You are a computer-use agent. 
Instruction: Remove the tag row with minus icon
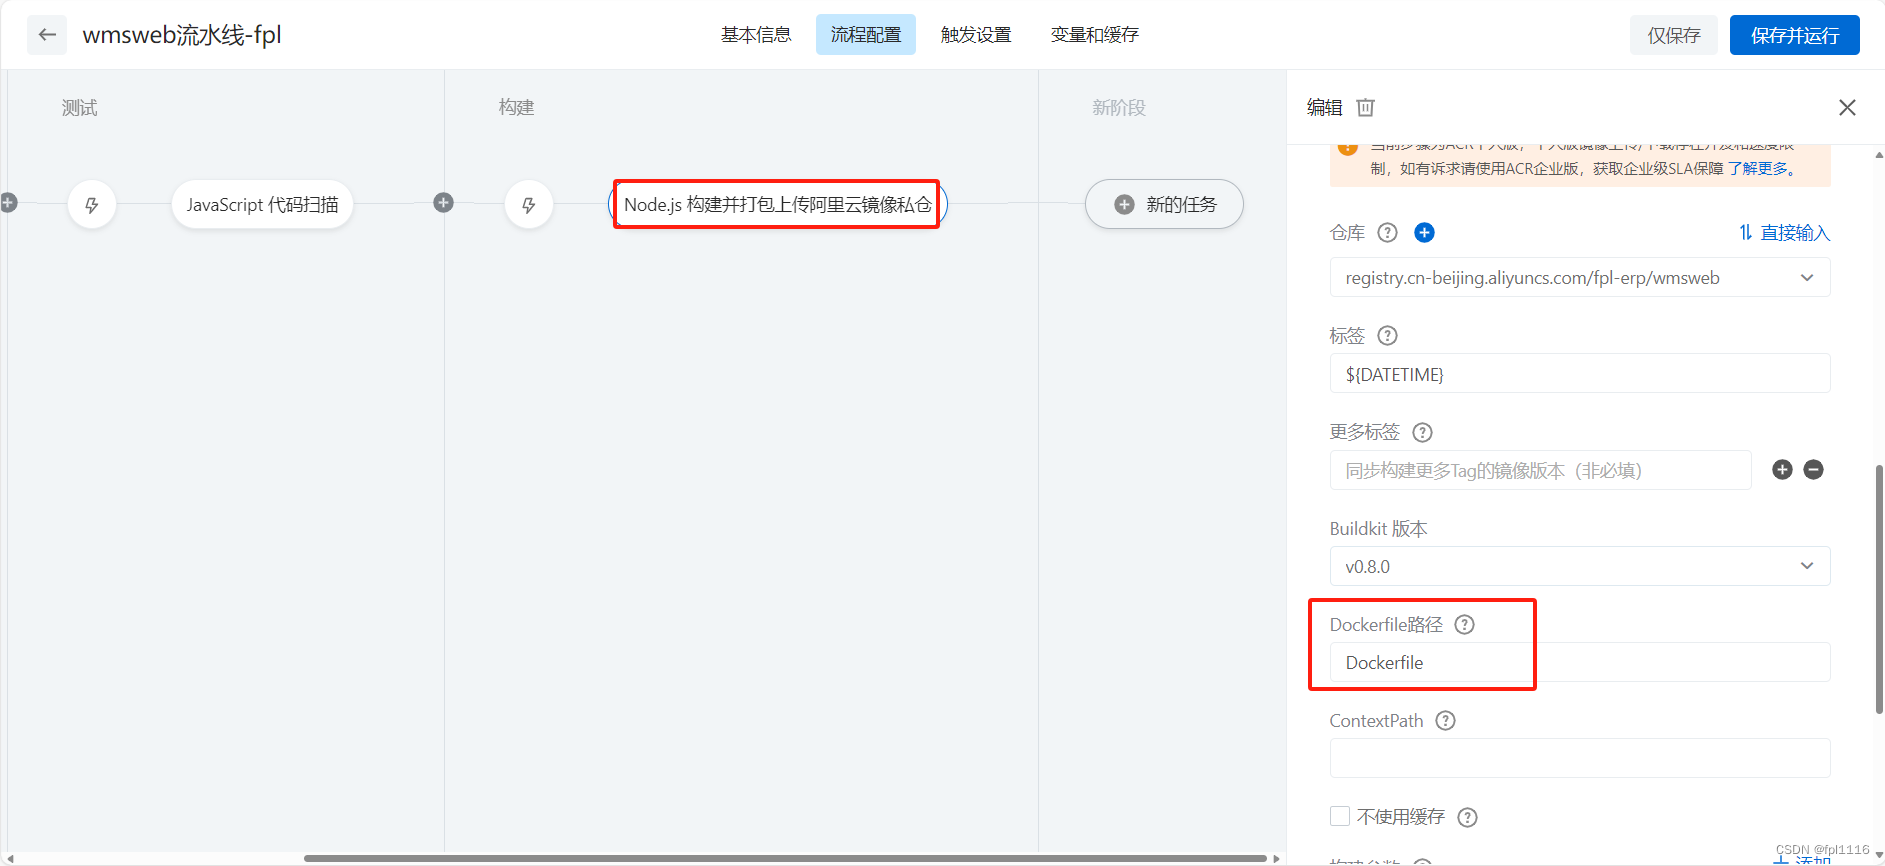click(1813, 470)
